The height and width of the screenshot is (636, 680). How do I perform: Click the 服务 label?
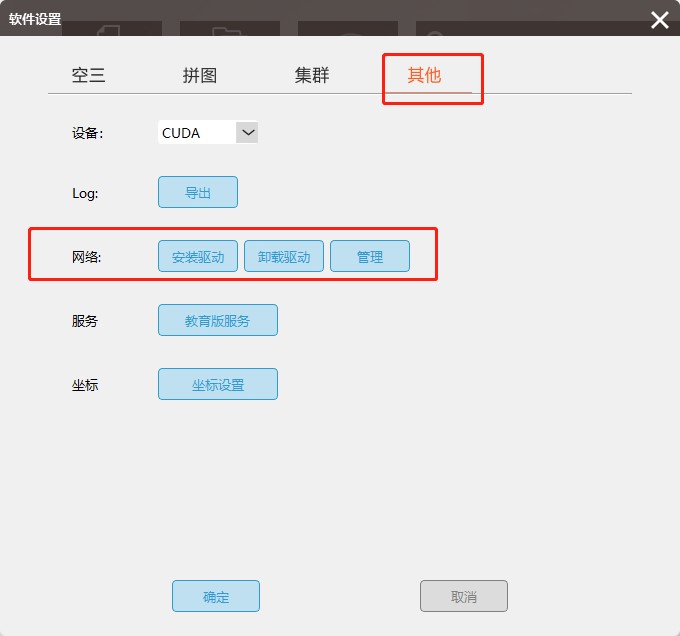85,321
